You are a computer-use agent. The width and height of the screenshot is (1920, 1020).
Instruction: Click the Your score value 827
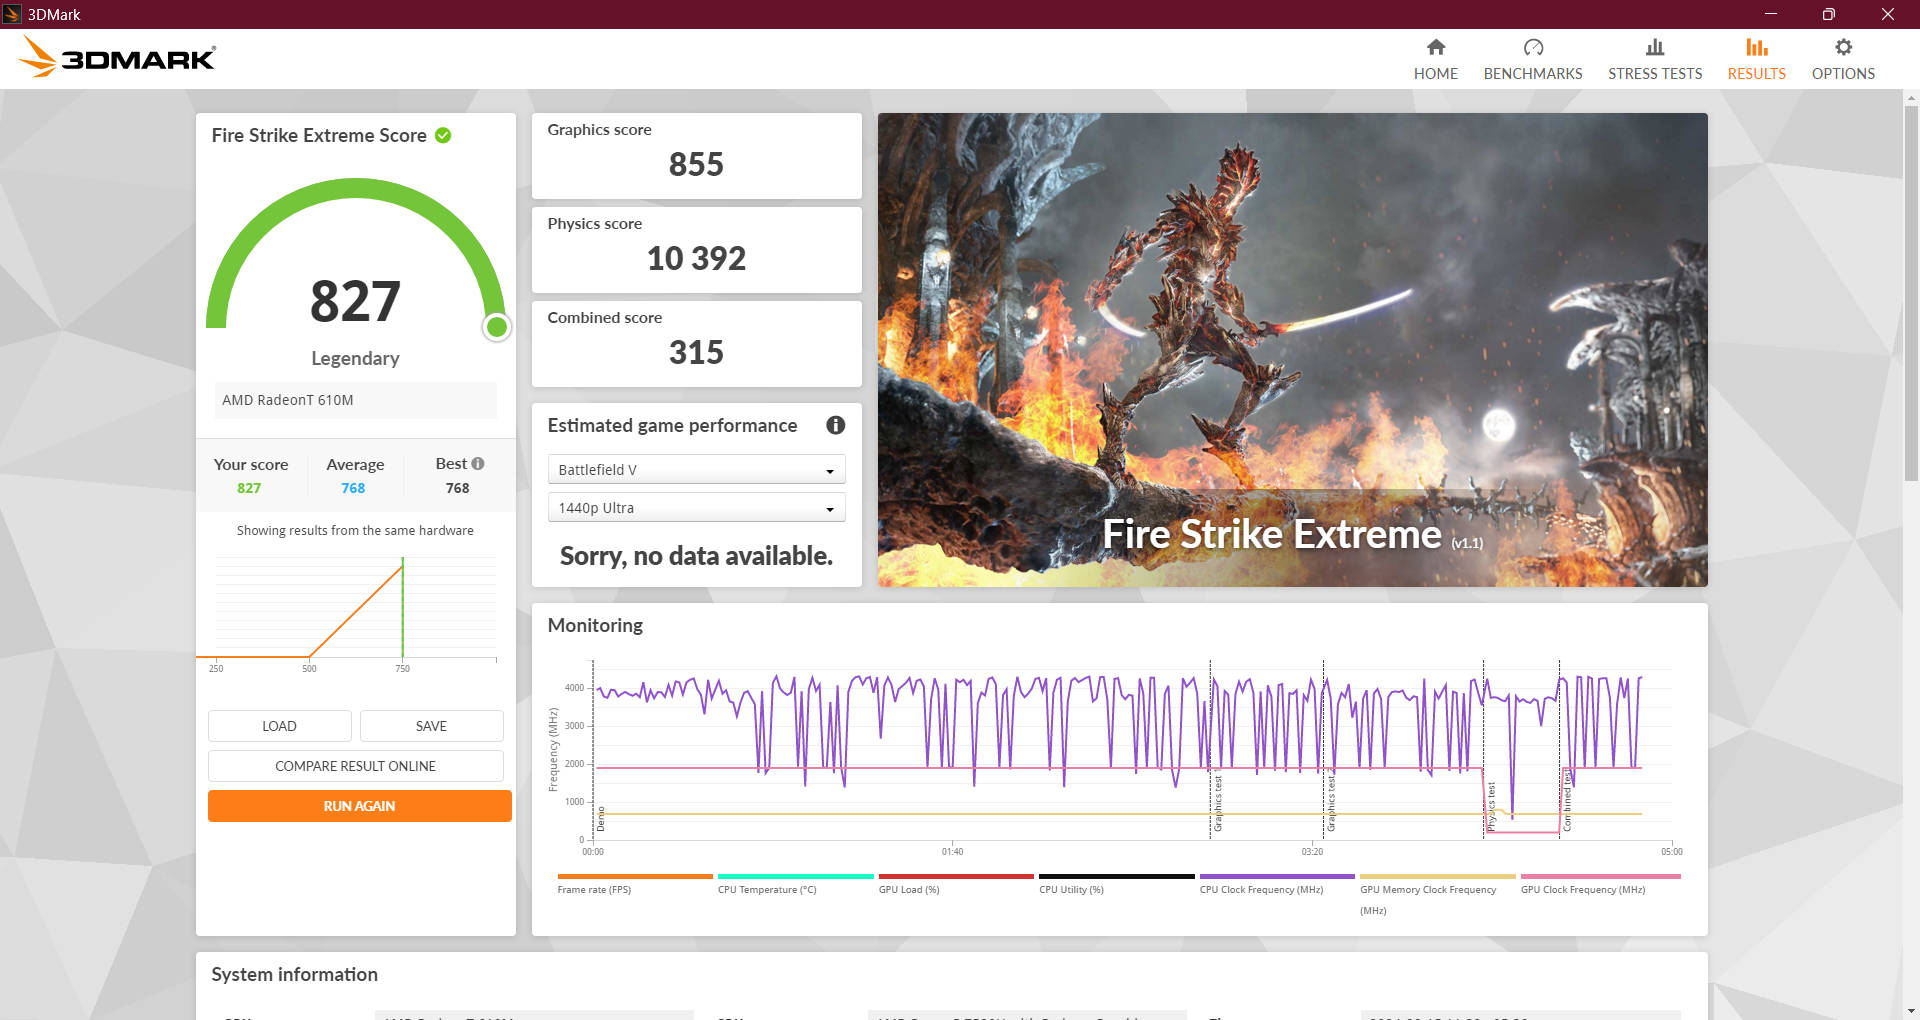pyautogui.click(x=249, y=488)
